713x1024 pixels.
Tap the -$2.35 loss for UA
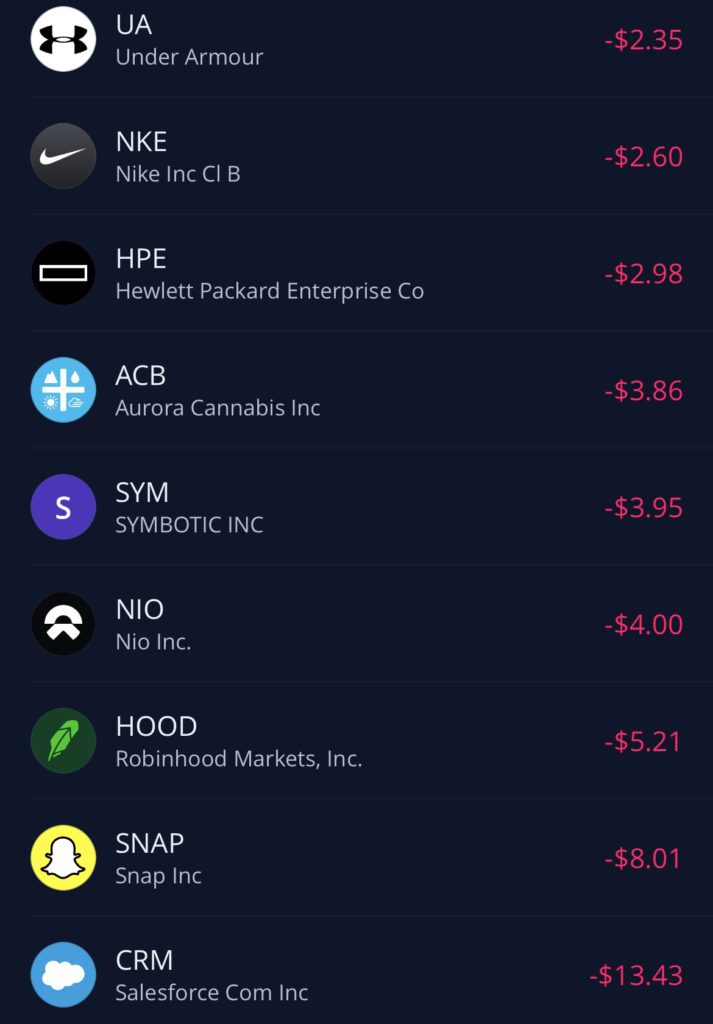tap(643, 40)
